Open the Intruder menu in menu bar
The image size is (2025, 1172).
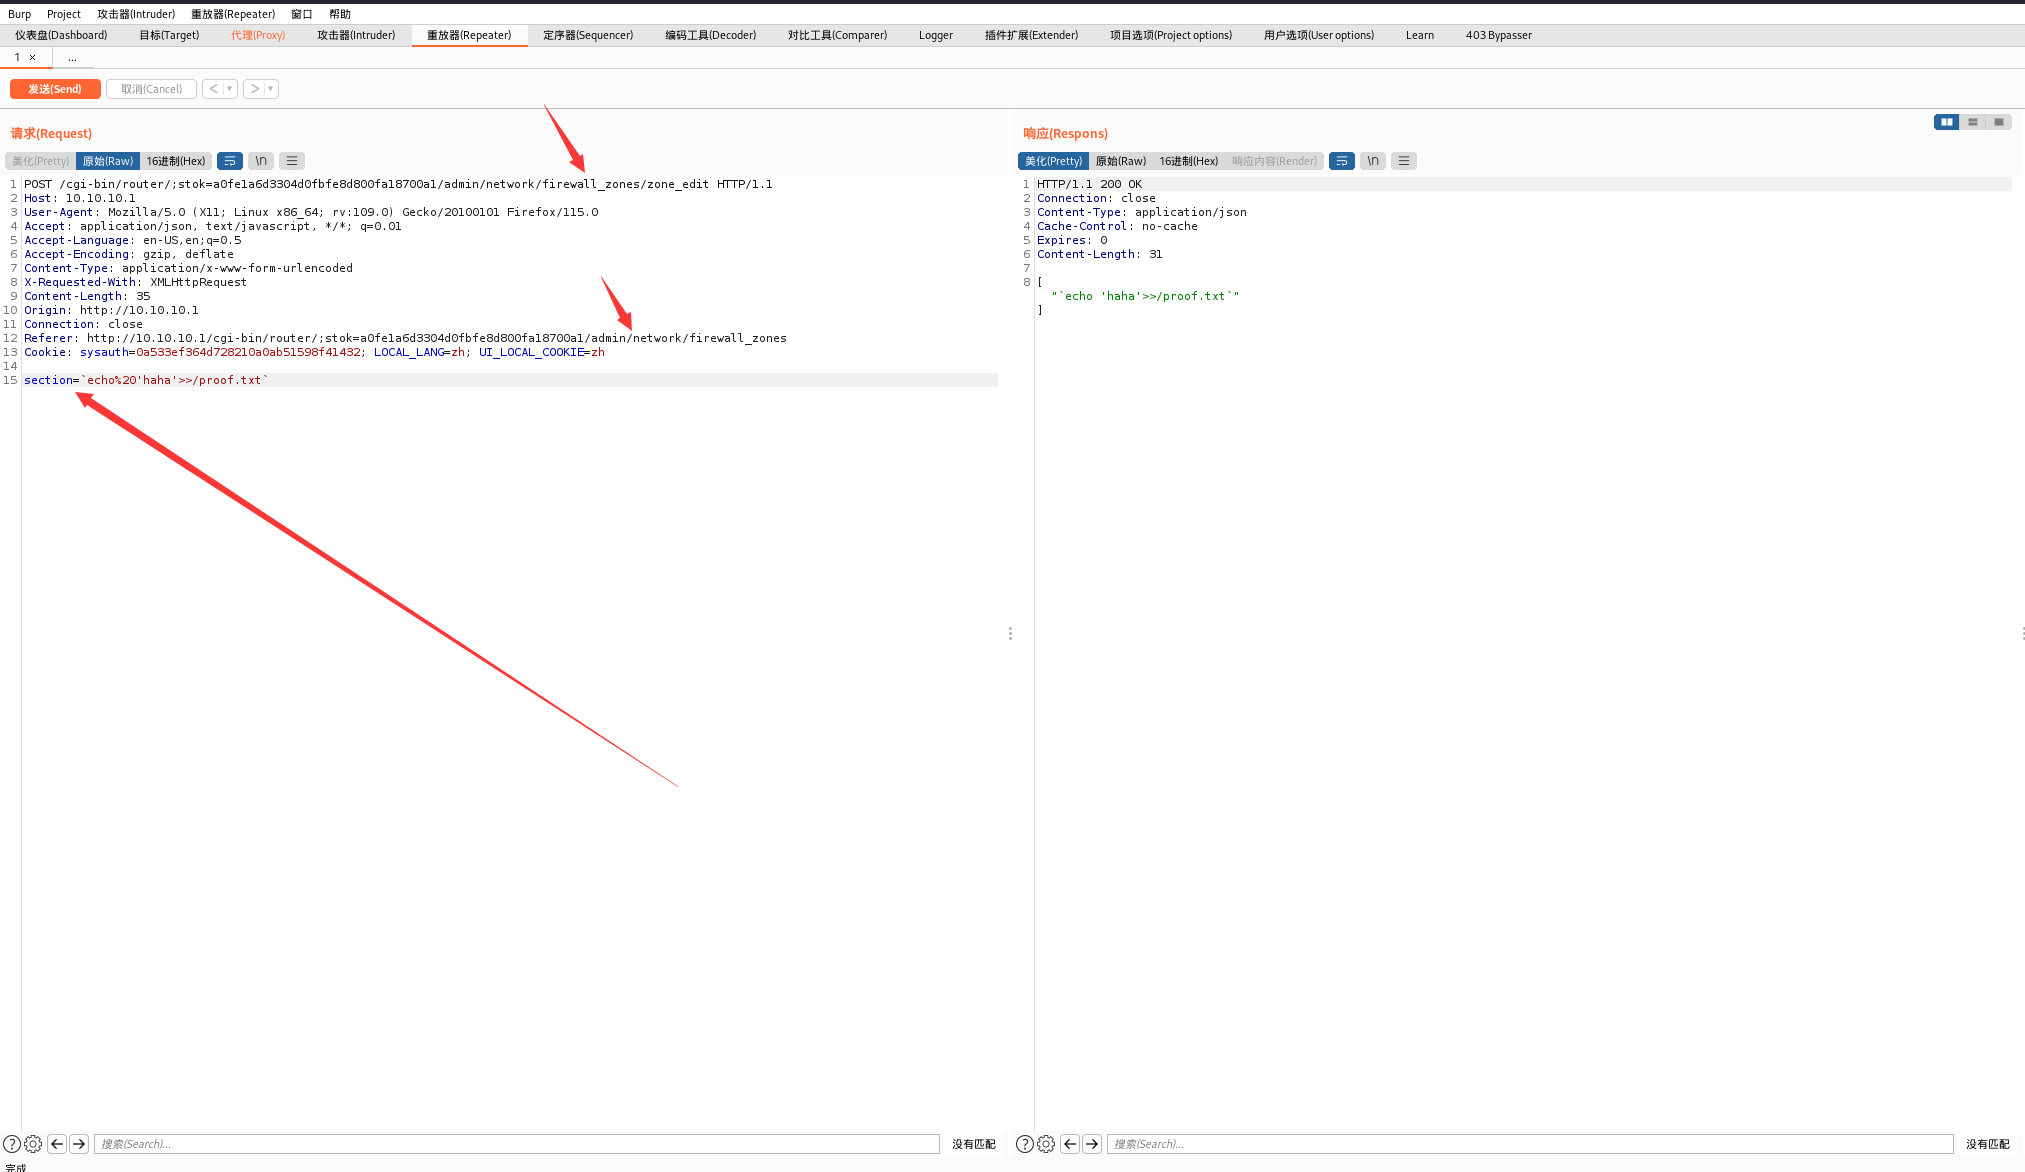136,14
